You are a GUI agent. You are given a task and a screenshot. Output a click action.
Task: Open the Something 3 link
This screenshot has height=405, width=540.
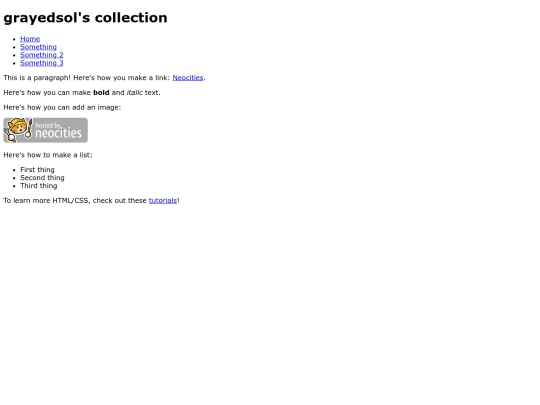[42, 63]
